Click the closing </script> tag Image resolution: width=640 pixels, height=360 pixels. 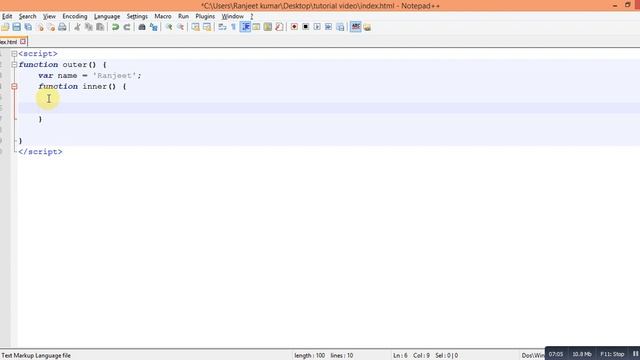40,152
